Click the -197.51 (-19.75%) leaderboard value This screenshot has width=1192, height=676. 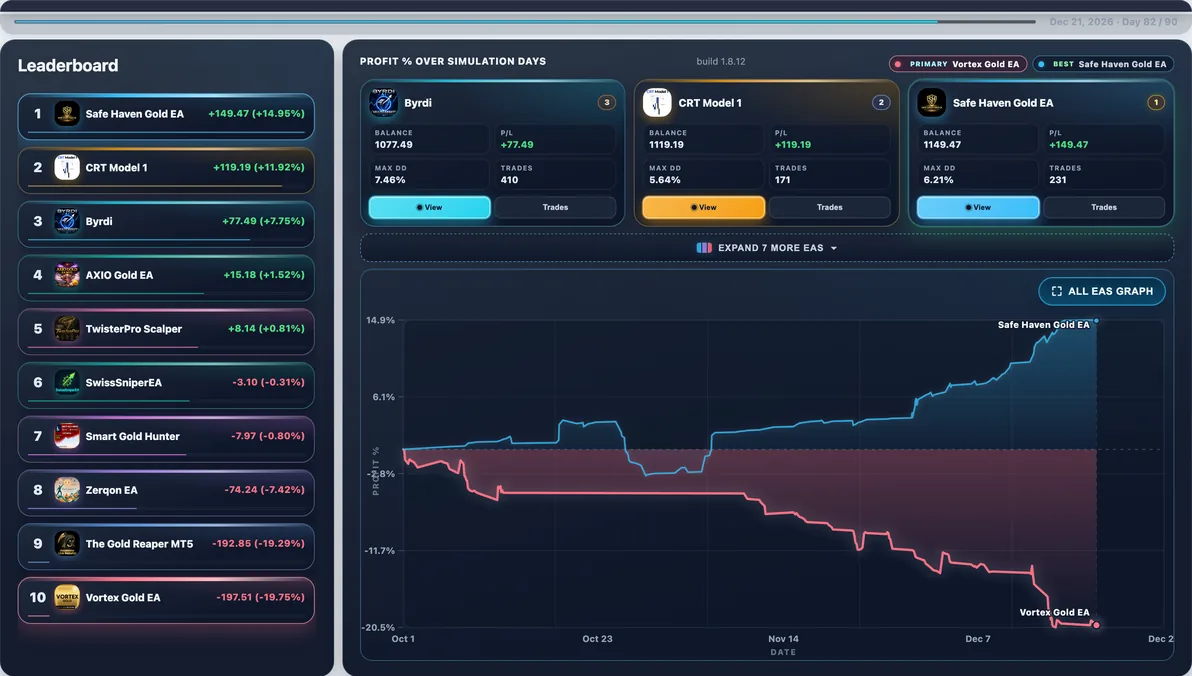(x=260, y=597)
